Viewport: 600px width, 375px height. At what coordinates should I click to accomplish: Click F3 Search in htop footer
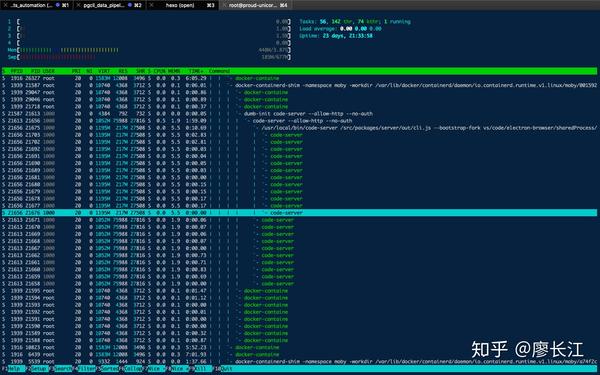pos(60,369)
